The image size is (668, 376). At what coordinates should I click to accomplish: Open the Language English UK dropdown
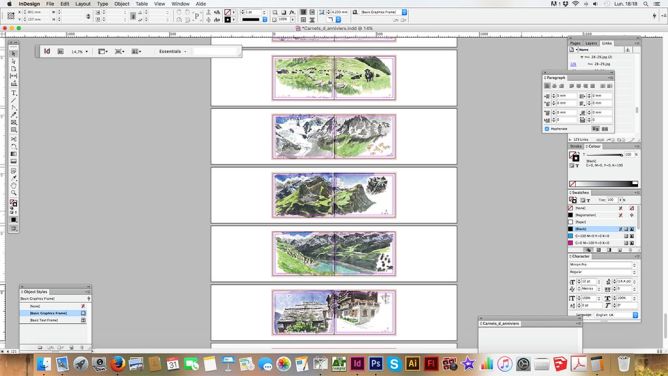pyautogui.click(x=616, y=315)
